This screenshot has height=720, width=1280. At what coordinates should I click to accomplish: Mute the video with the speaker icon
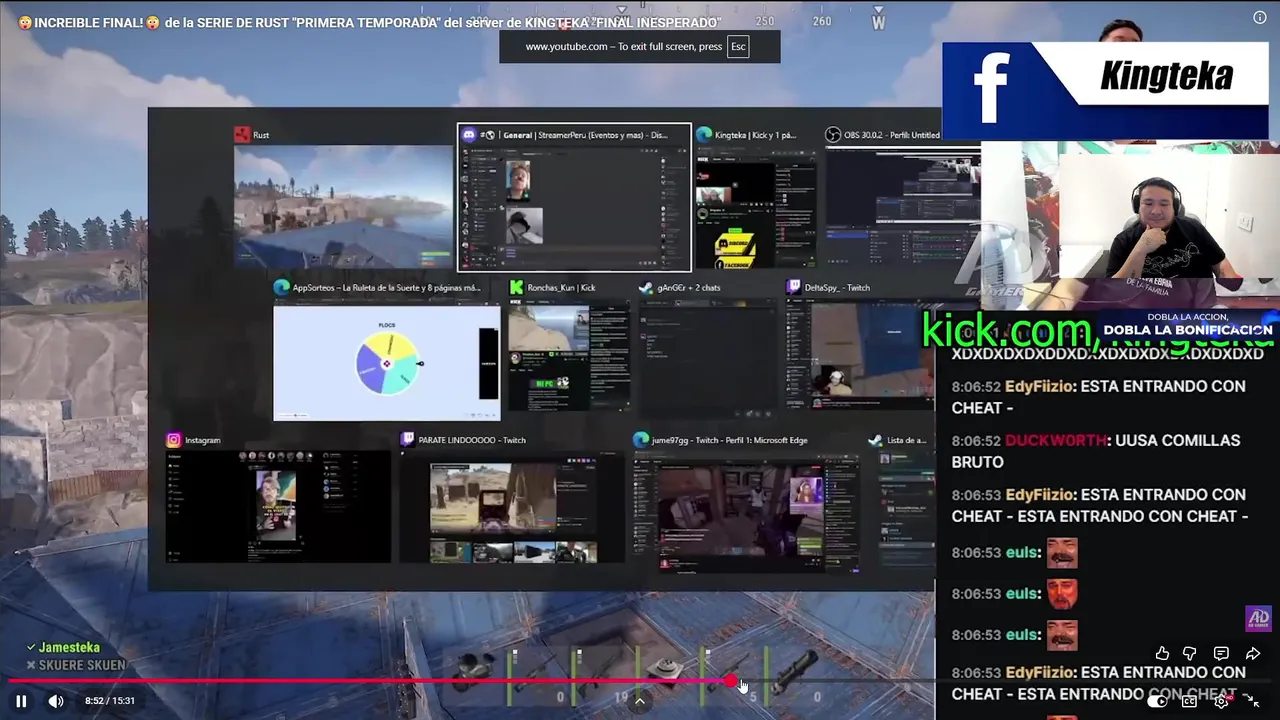tap(56, 701)
